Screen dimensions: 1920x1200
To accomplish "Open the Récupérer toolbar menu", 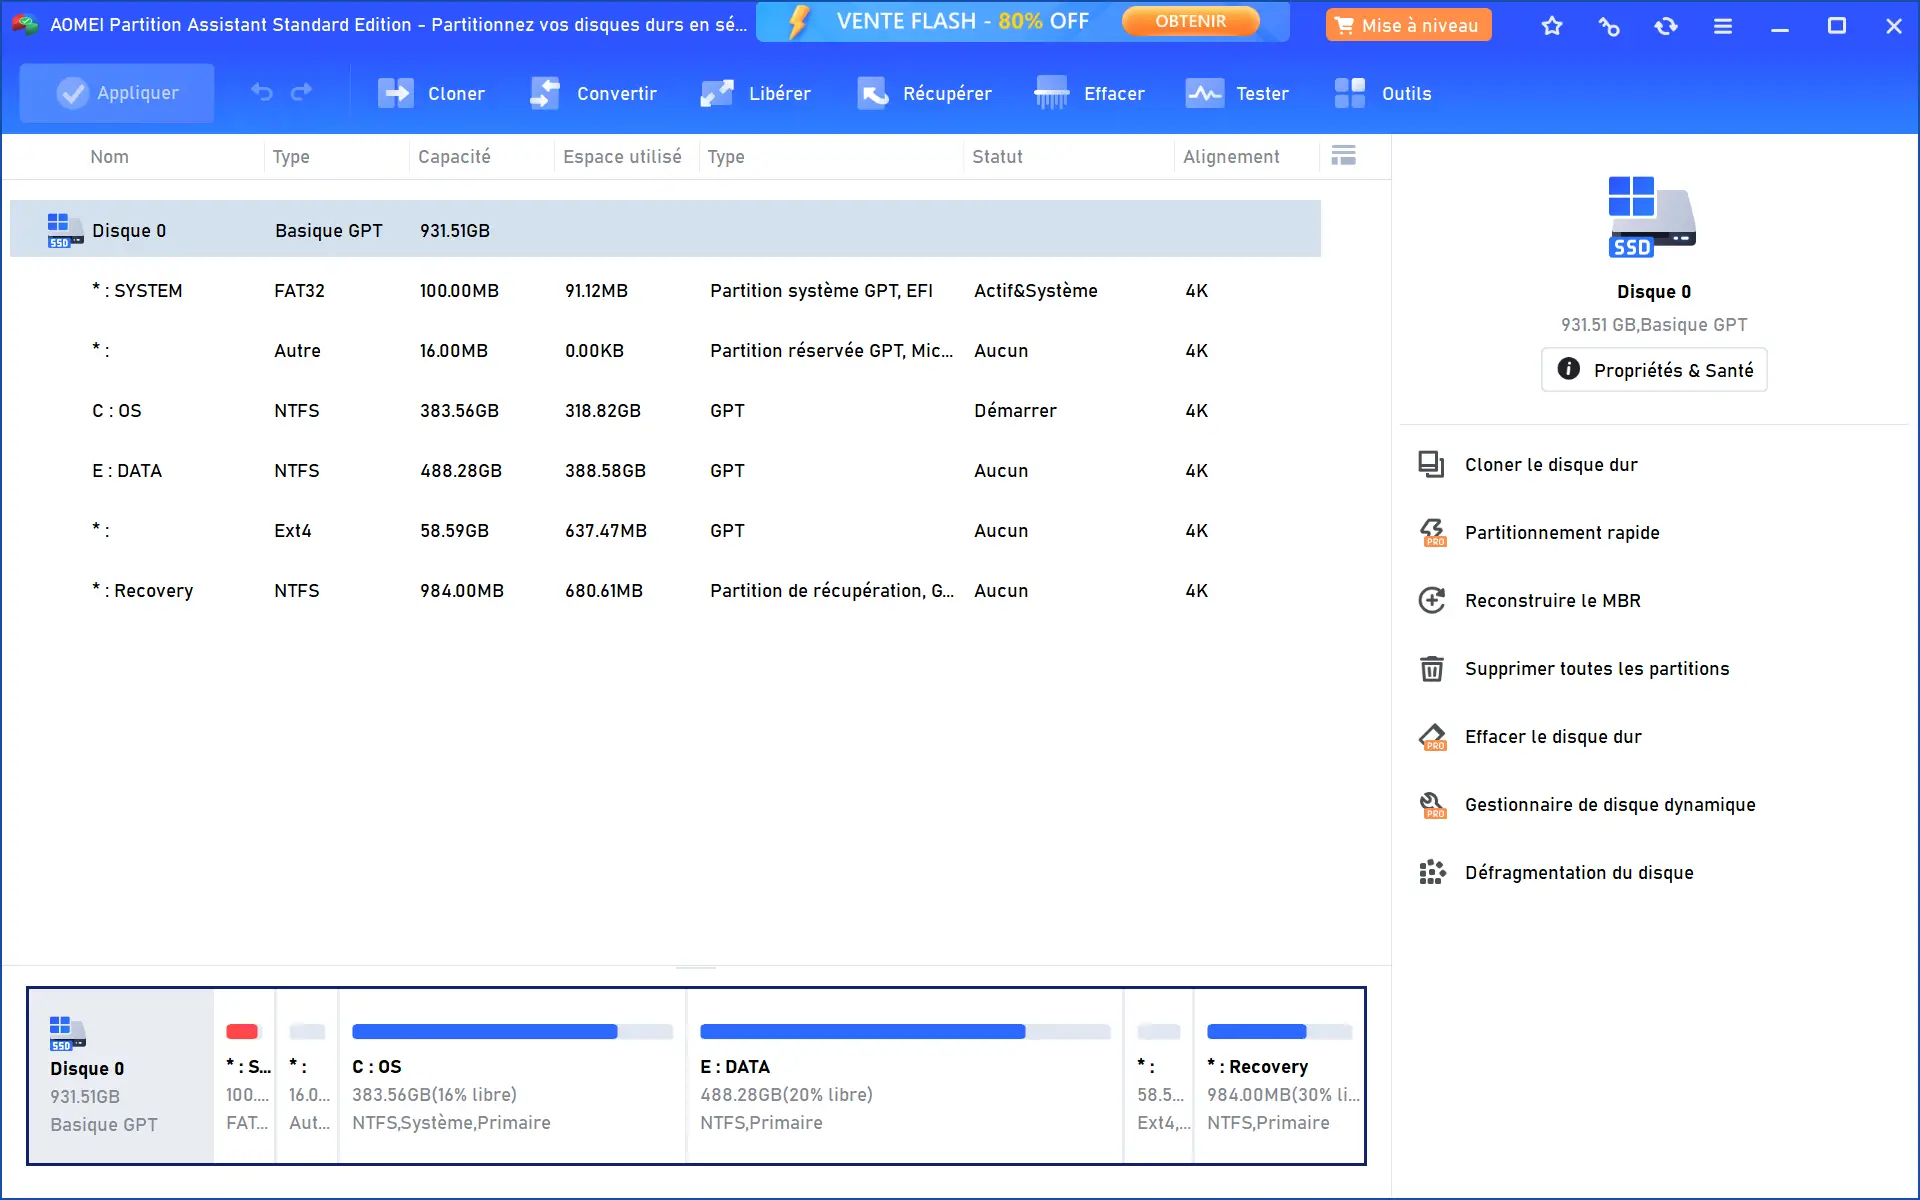I will pyautogui.click(x=924, y=93).
